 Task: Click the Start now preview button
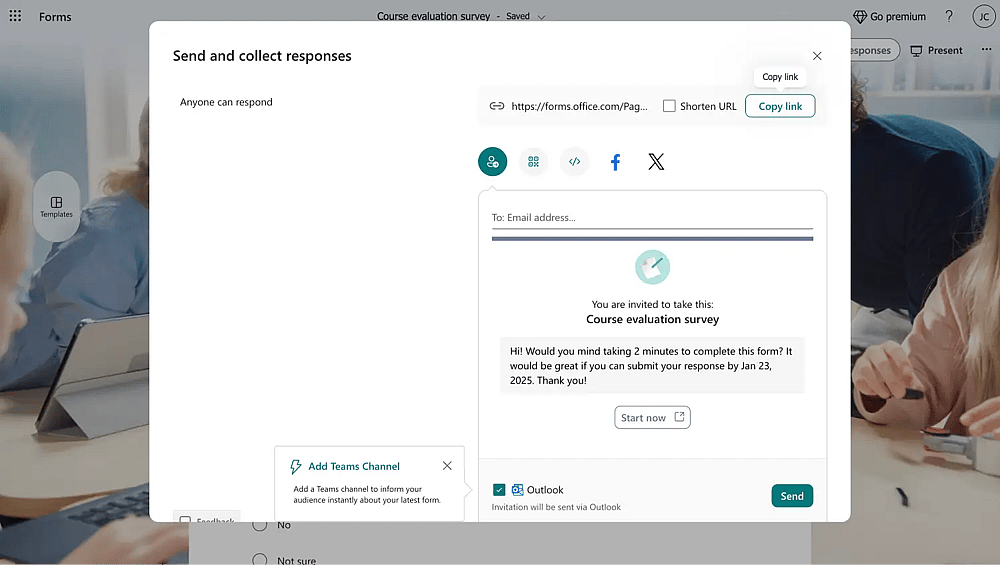click(x=652, y=417)
